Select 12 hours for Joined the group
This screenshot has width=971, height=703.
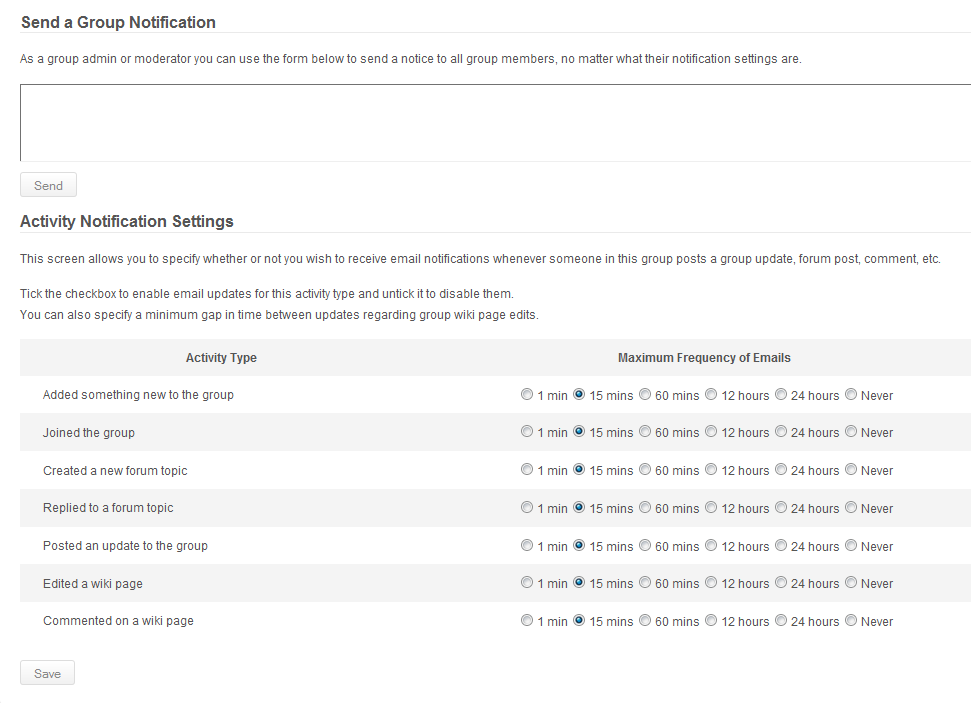point(711,432)
